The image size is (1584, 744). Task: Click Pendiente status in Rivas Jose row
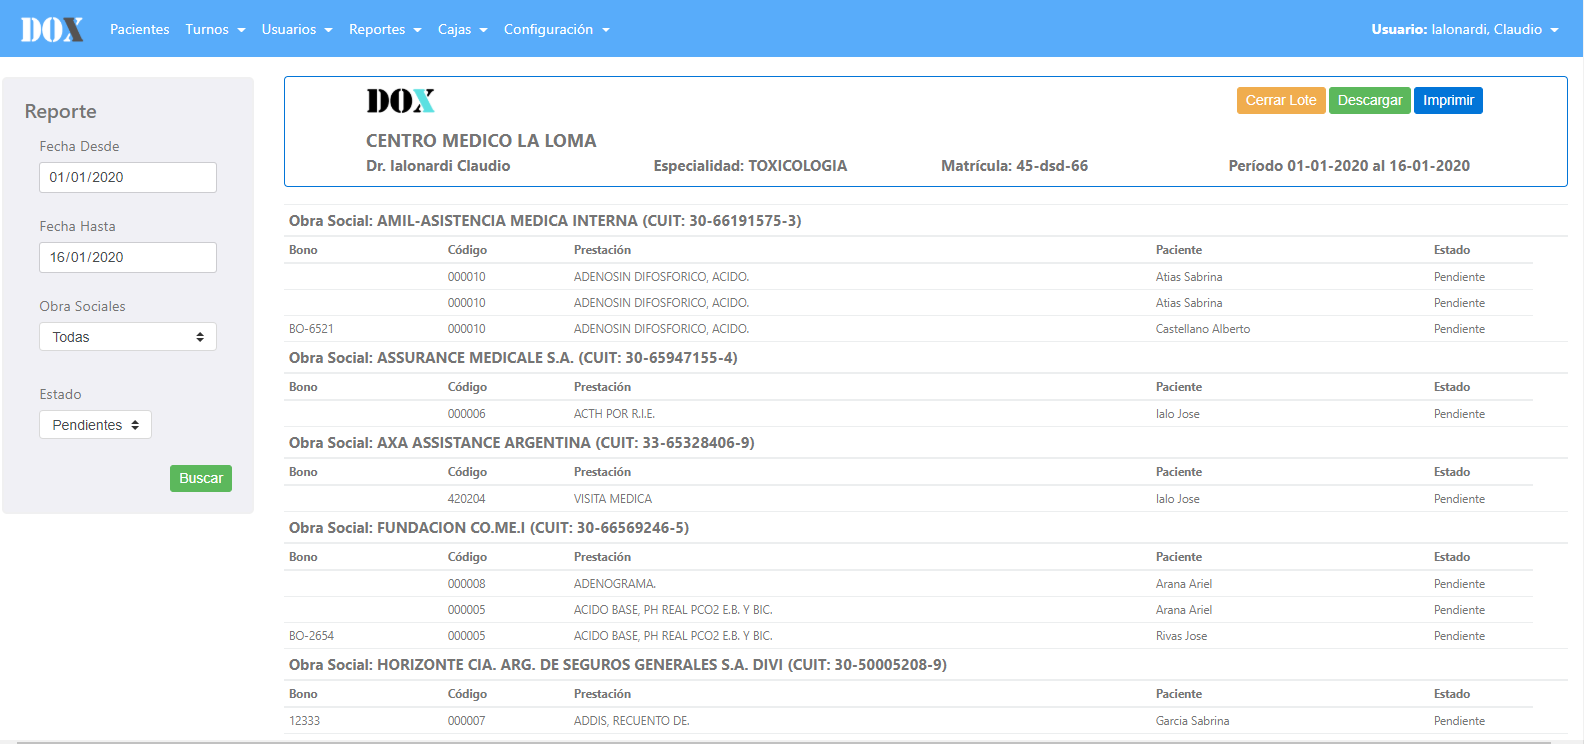pyautogui.click(x=1459, y=636)
